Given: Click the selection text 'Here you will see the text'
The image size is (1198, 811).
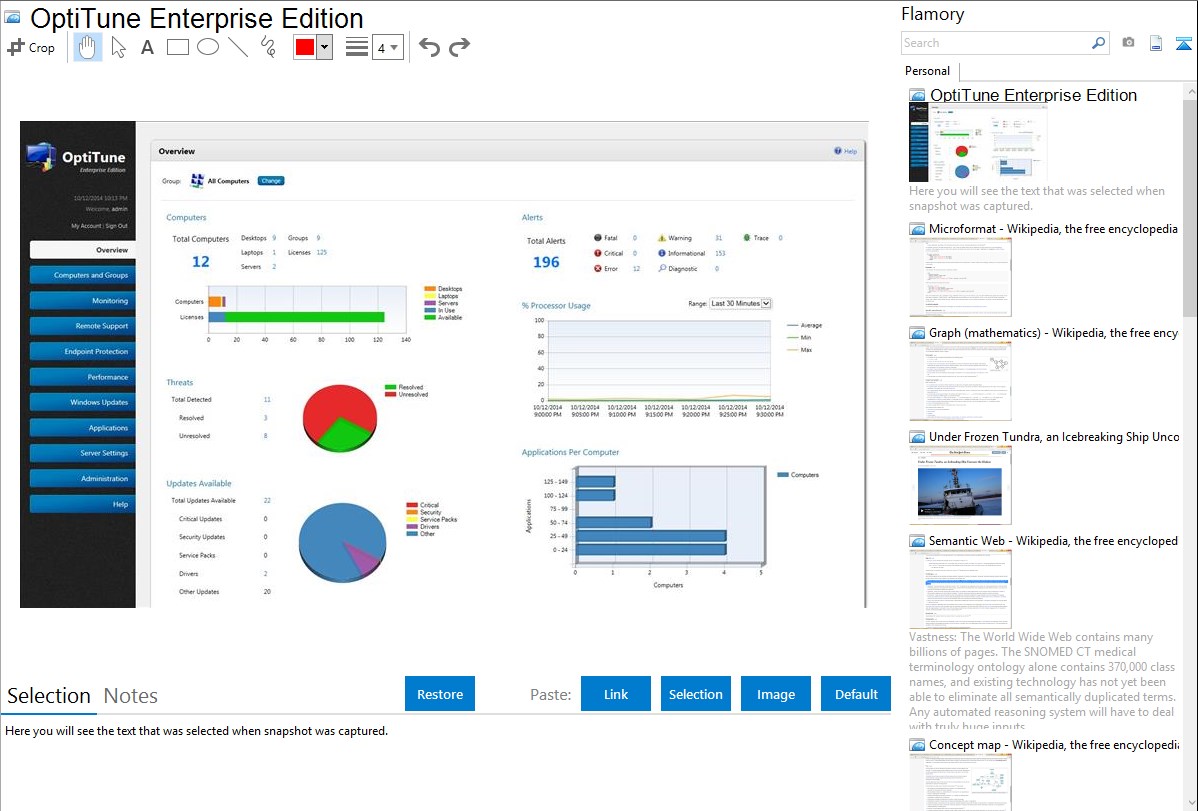Looking at the screenshot, I should pyautogui.click(x=196, y=732).
